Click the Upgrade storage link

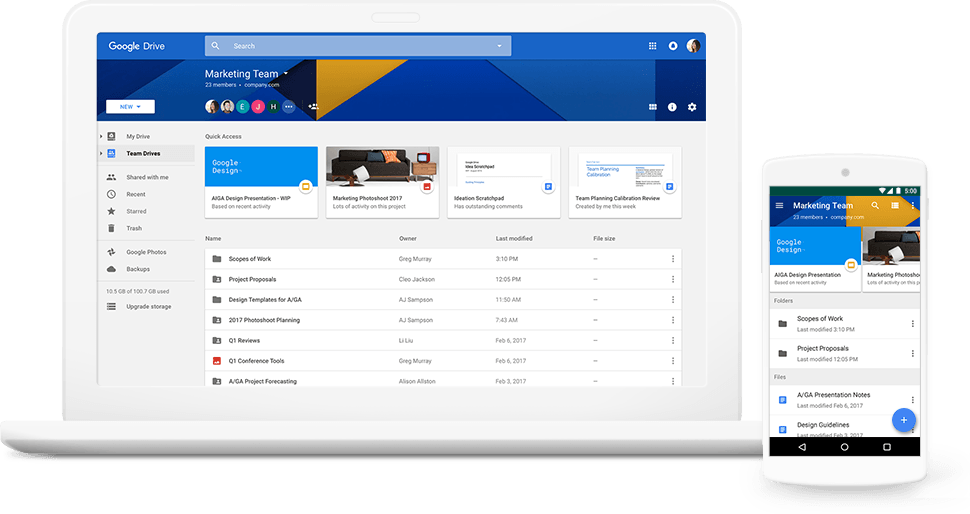tap(148, 306)
